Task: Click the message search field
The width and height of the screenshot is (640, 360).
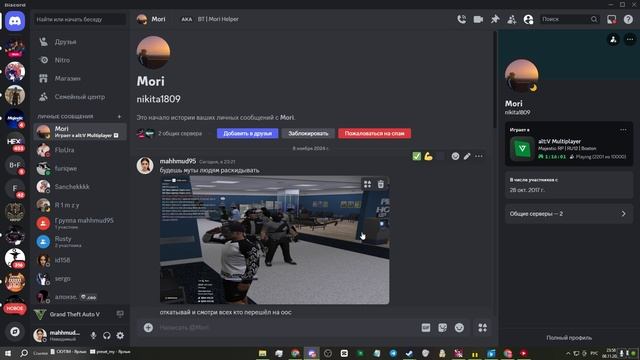Action: pyautogui.click(x=569, y=19)
